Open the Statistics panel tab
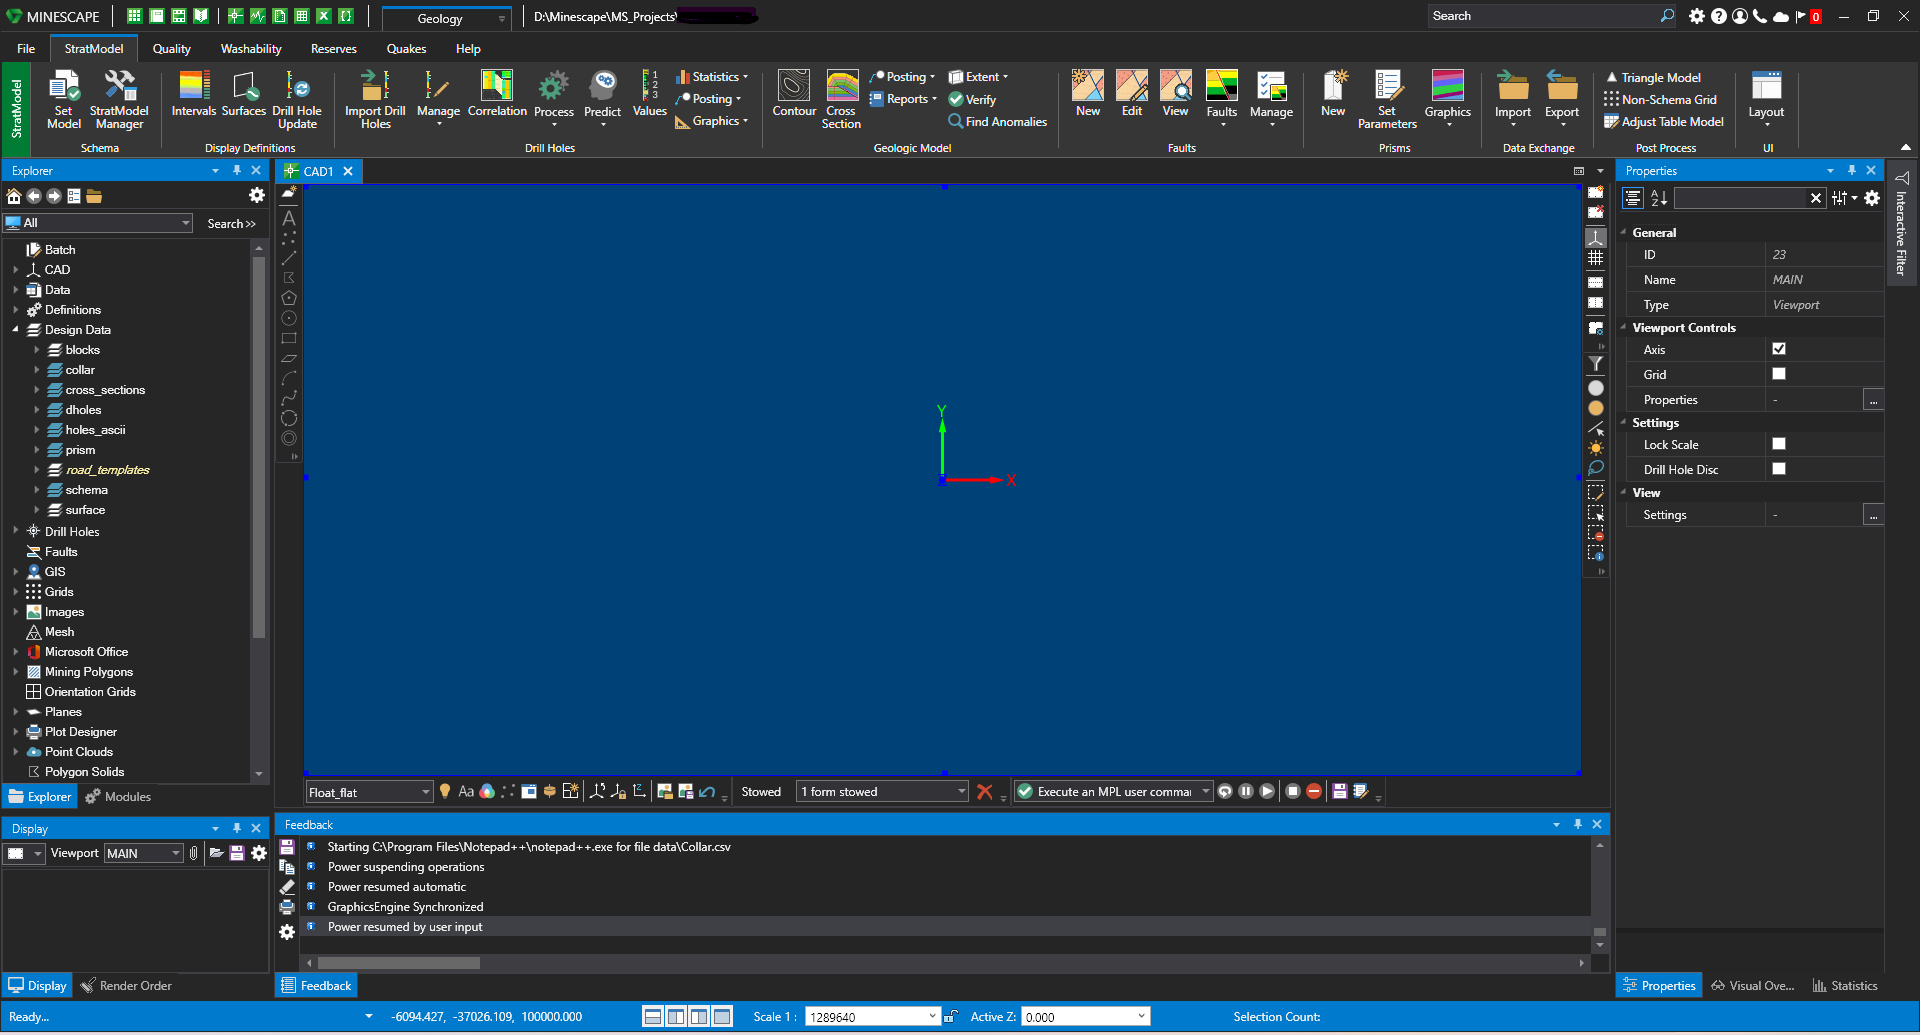Screen dimensions: 1920x1035 coord(1845,986)
